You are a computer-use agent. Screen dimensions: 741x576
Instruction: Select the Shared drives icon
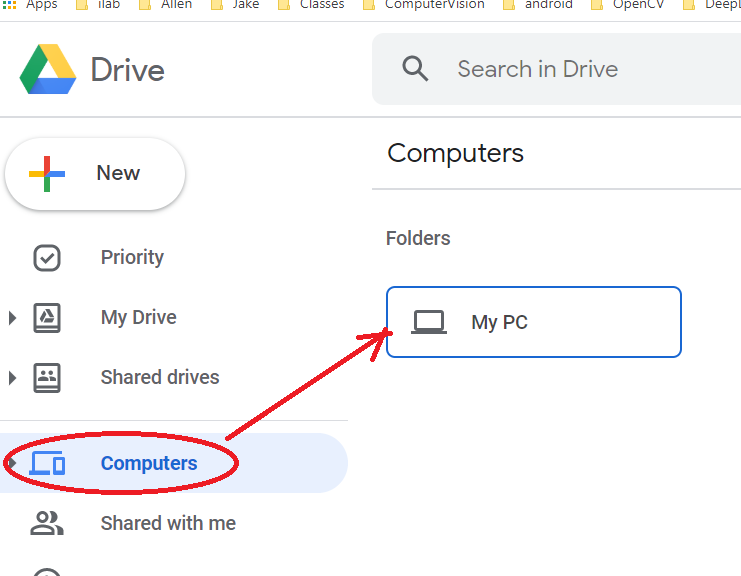click(47, 378)
